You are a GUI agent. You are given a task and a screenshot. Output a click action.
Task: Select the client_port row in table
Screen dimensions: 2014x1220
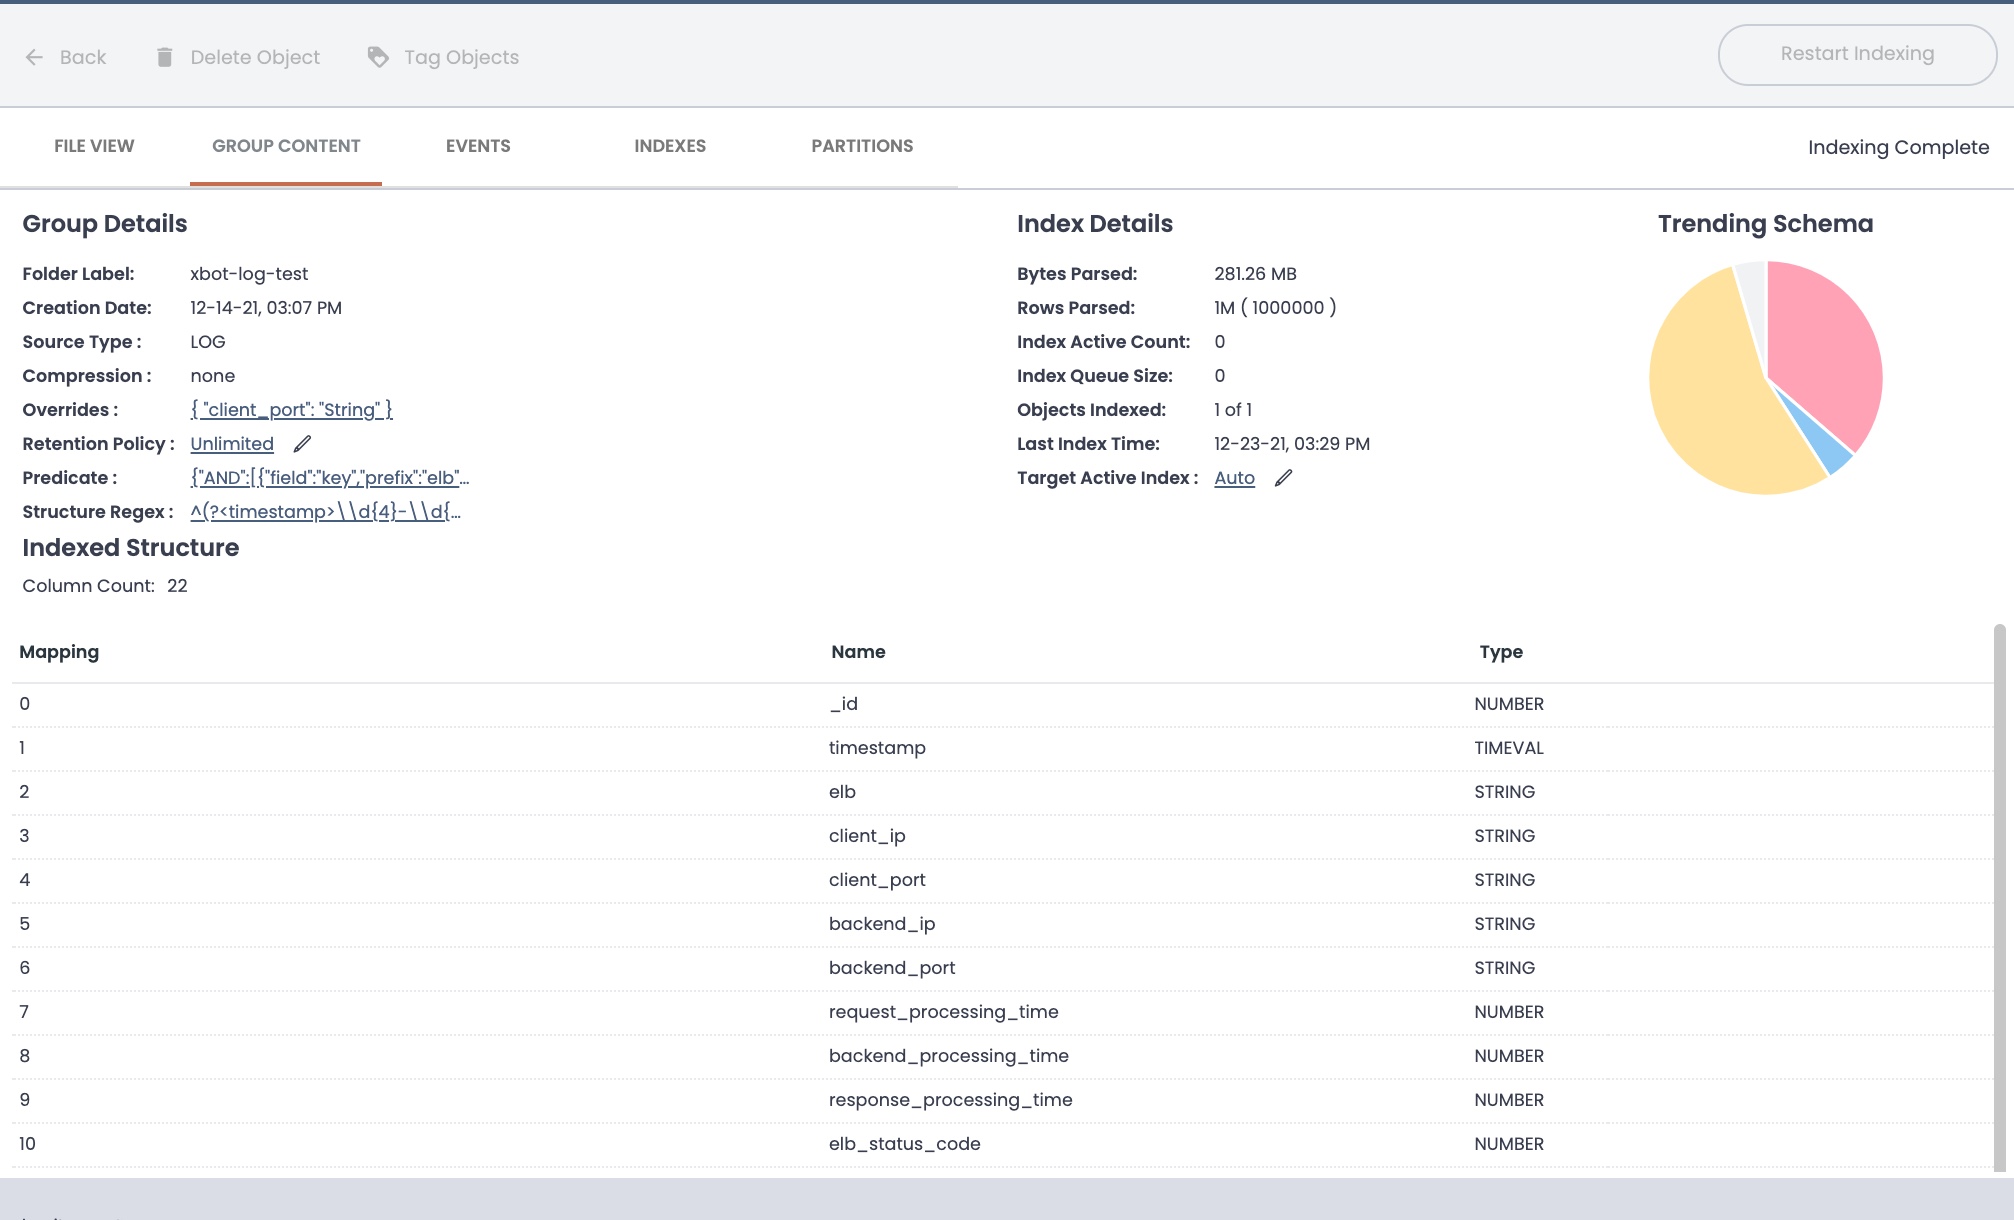(x=877, y=880)
